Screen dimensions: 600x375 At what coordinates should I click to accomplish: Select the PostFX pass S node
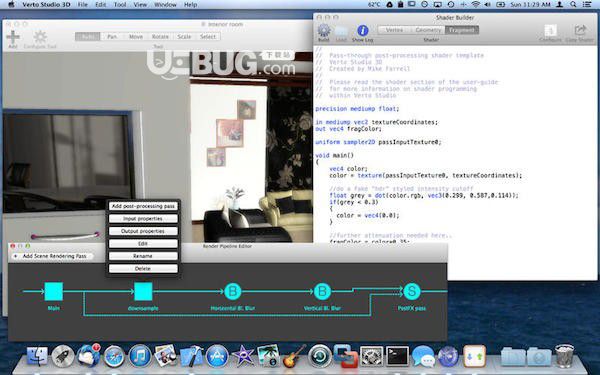(412, 292)
